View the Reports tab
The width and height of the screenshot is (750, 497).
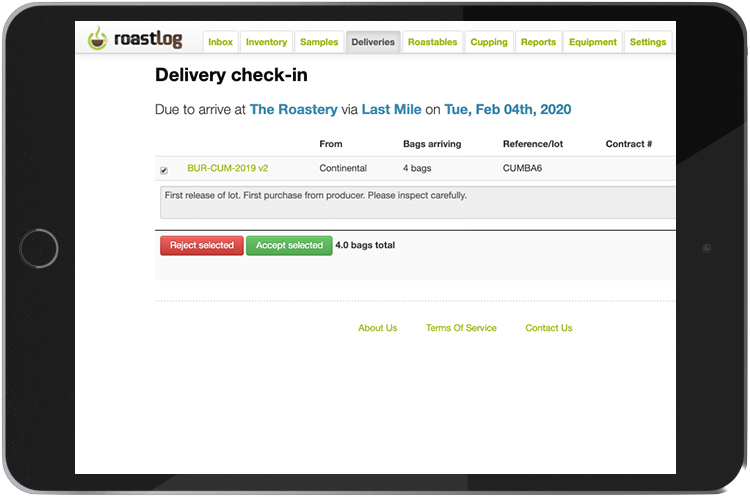click(538, 42)
